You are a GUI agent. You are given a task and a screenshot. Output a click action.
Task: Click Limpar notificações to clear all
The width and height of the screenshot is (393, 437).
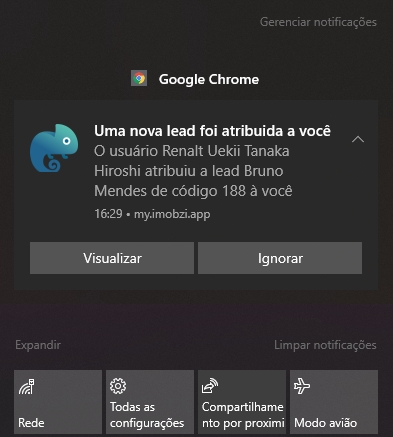coord(325,345)
